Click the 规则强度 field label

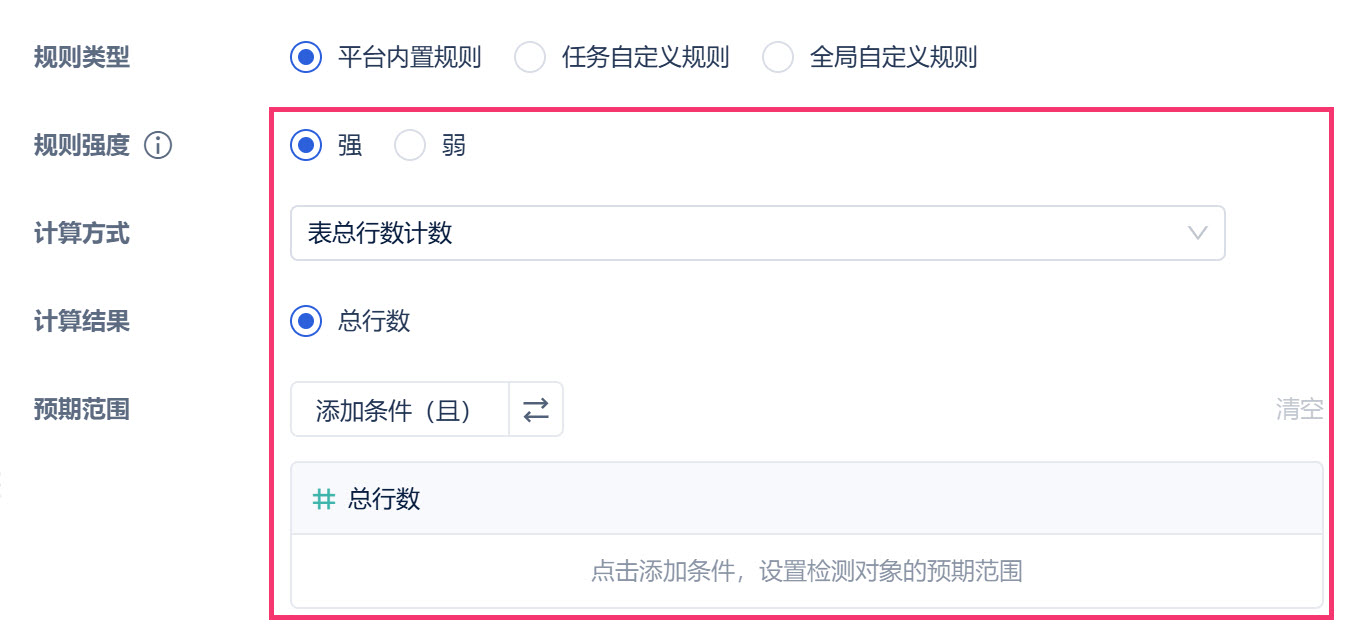(x=82, y=146)
